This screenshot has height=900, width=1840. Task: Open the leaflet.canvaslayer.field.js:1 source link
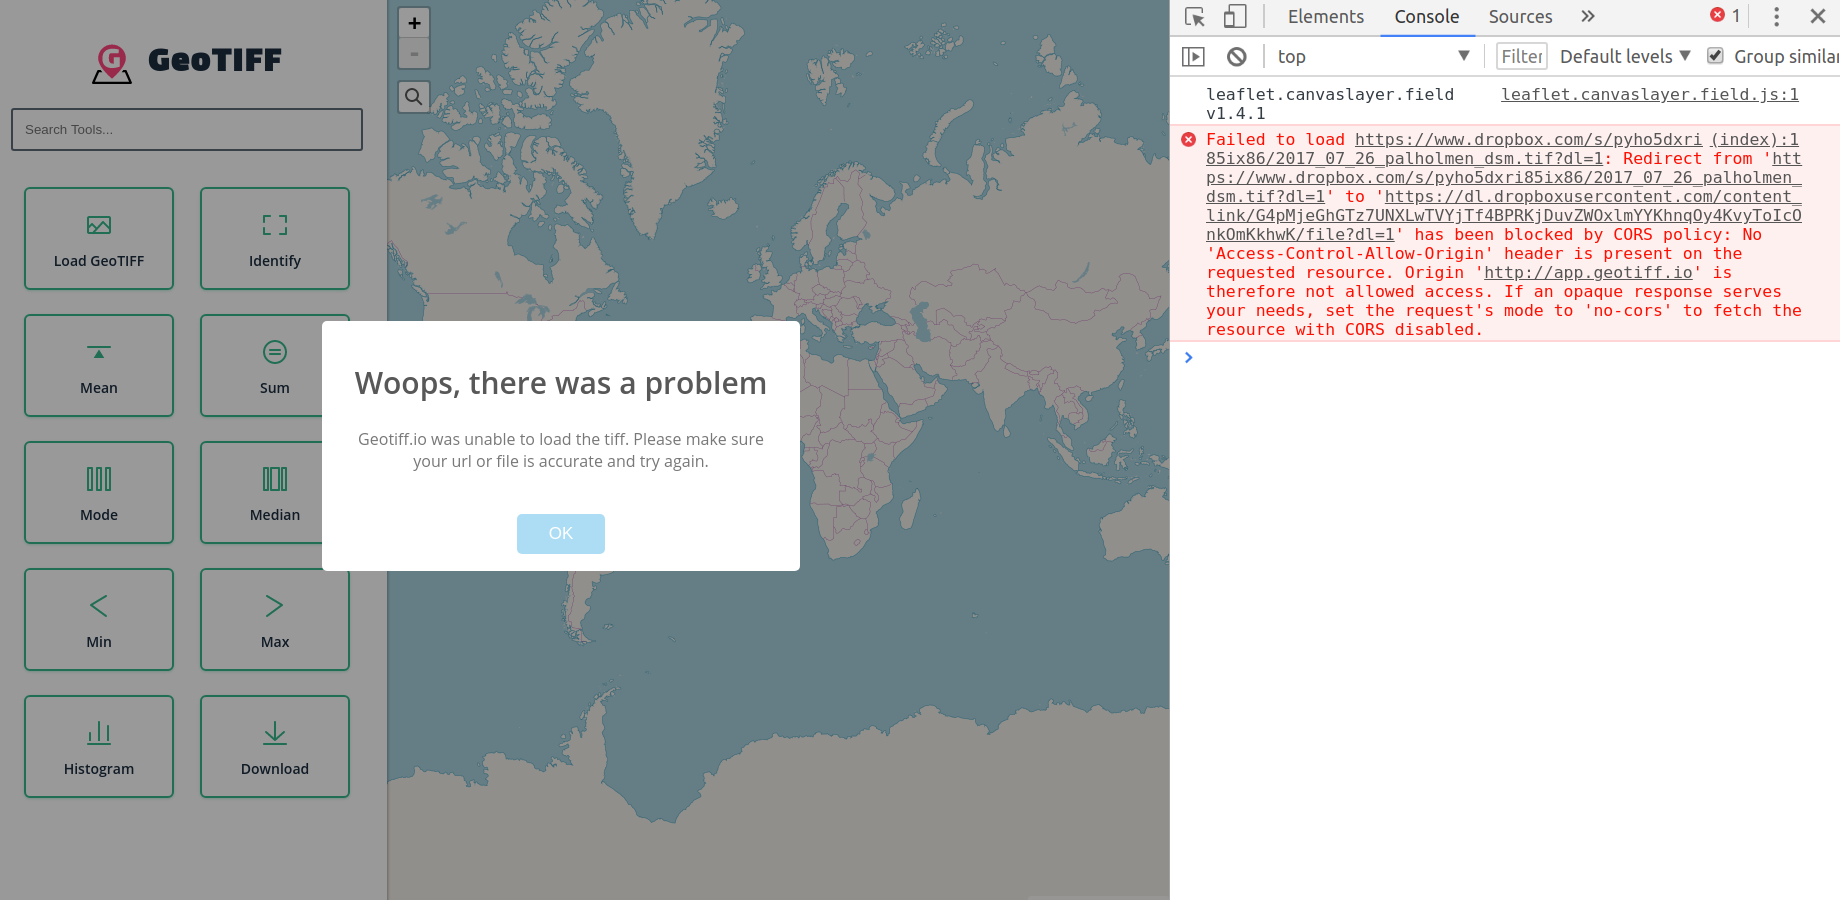(1650, 95)
